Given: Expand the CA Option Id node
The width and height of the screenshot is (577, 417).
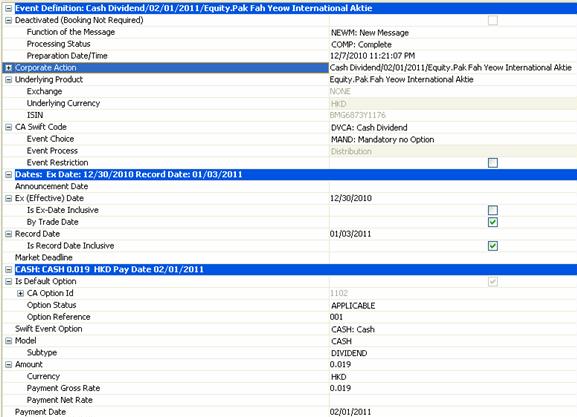Looking at the screenshot, I should click(x=20, y=293).
